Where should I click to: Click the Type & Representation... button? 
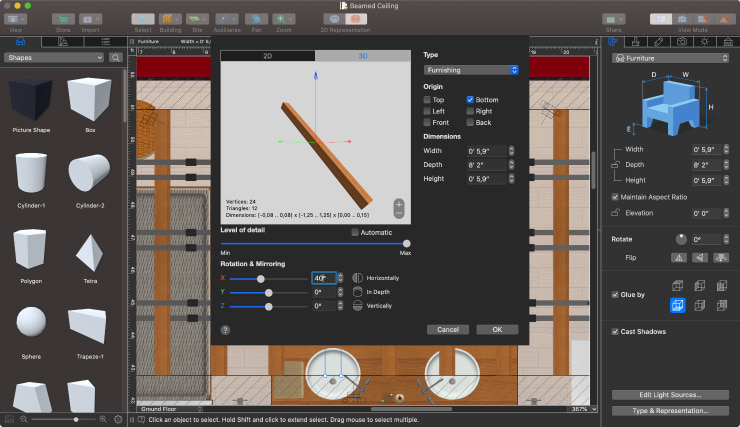point(670,411)
